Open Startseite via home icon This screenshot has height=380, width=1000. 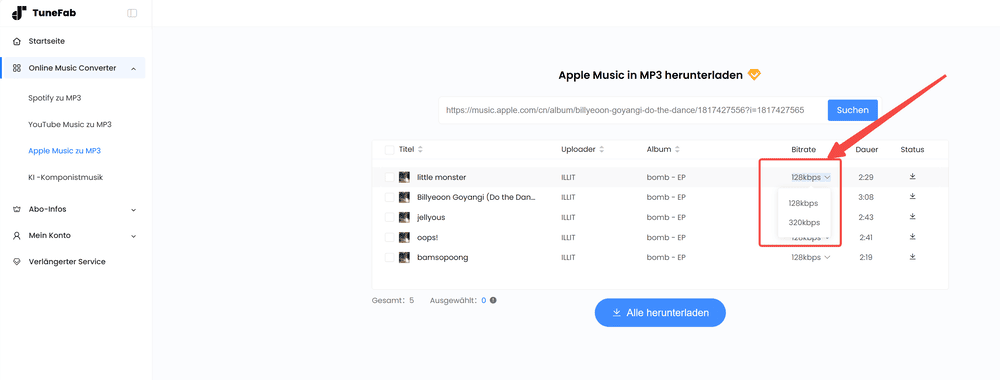tap(17, 41)
